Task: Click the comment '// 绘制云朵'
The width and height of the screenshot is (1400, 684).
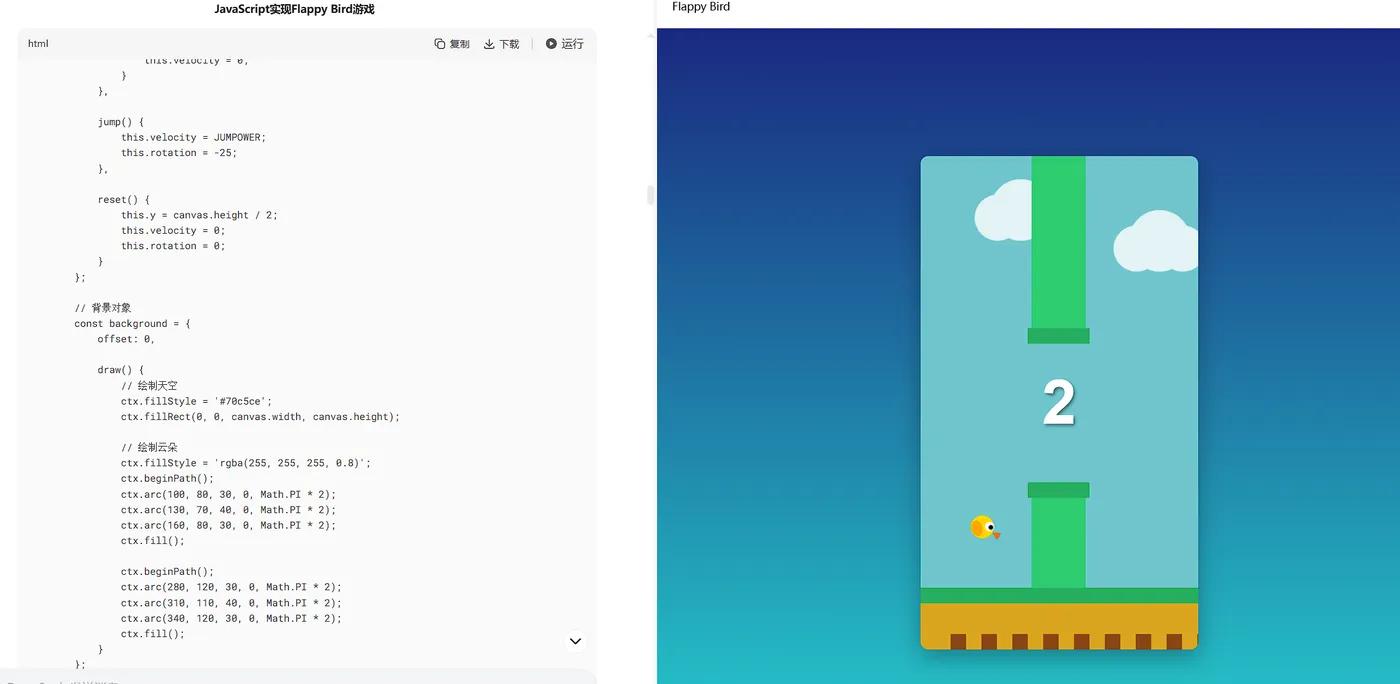Action: click(149, 448)
